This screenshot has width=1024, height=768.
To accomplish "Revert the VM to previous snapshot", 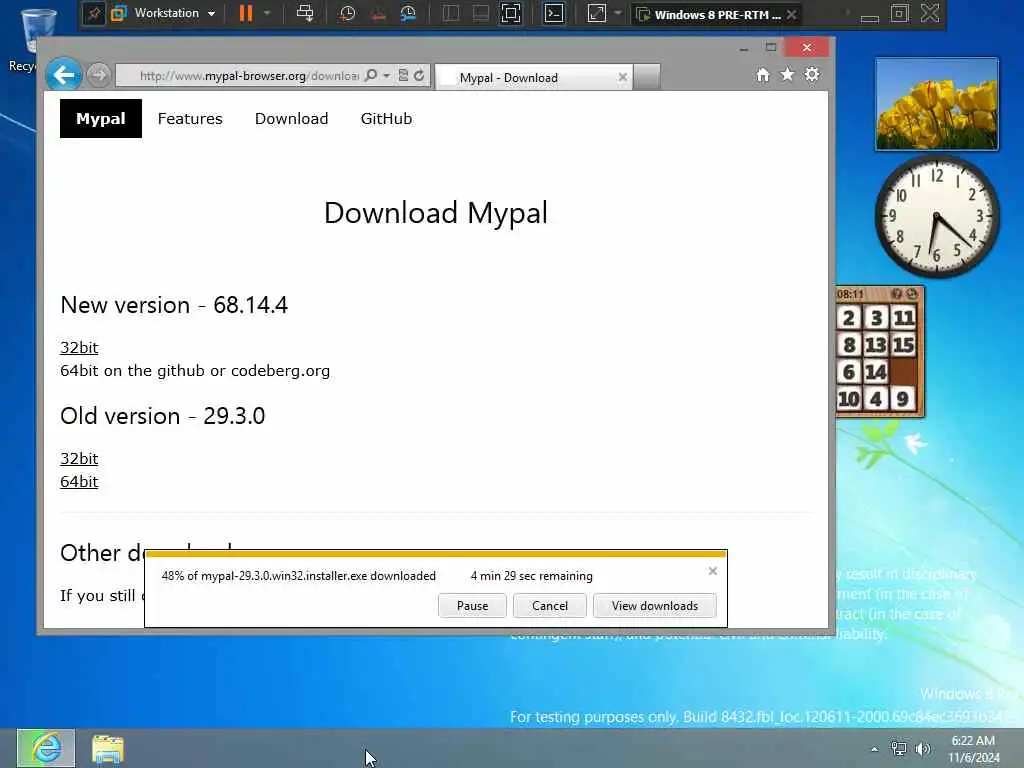I will (377, 13).
